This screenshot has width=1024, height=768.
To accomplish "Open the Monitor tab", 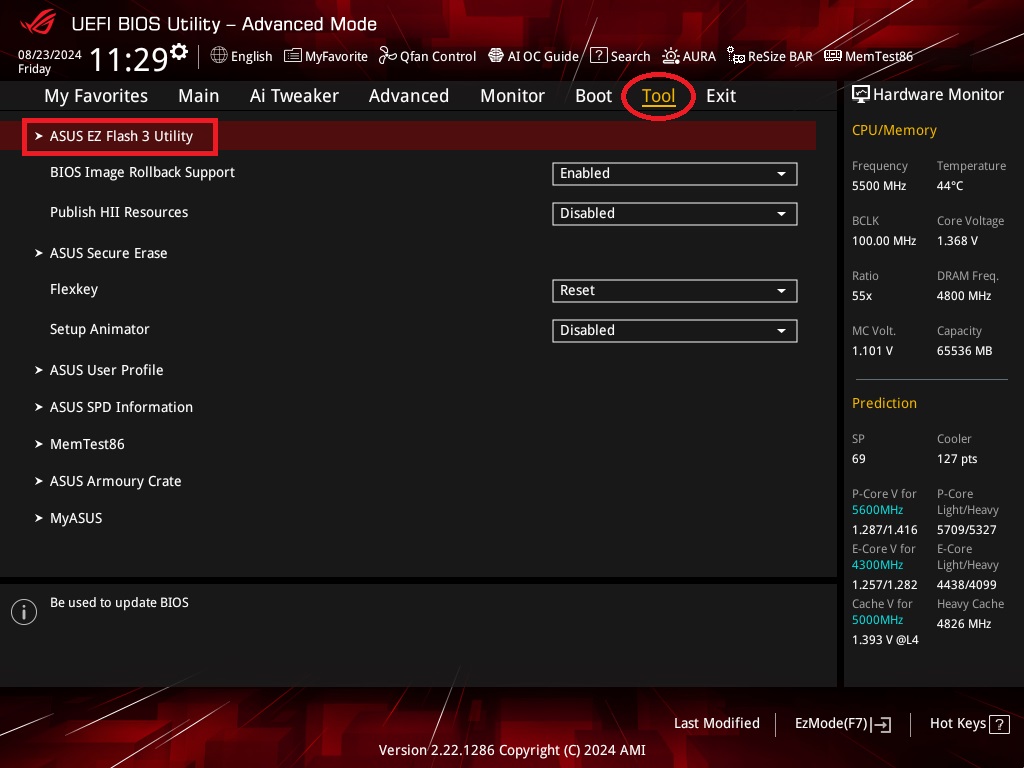I will pyautogui.click(x=512, y=96).
